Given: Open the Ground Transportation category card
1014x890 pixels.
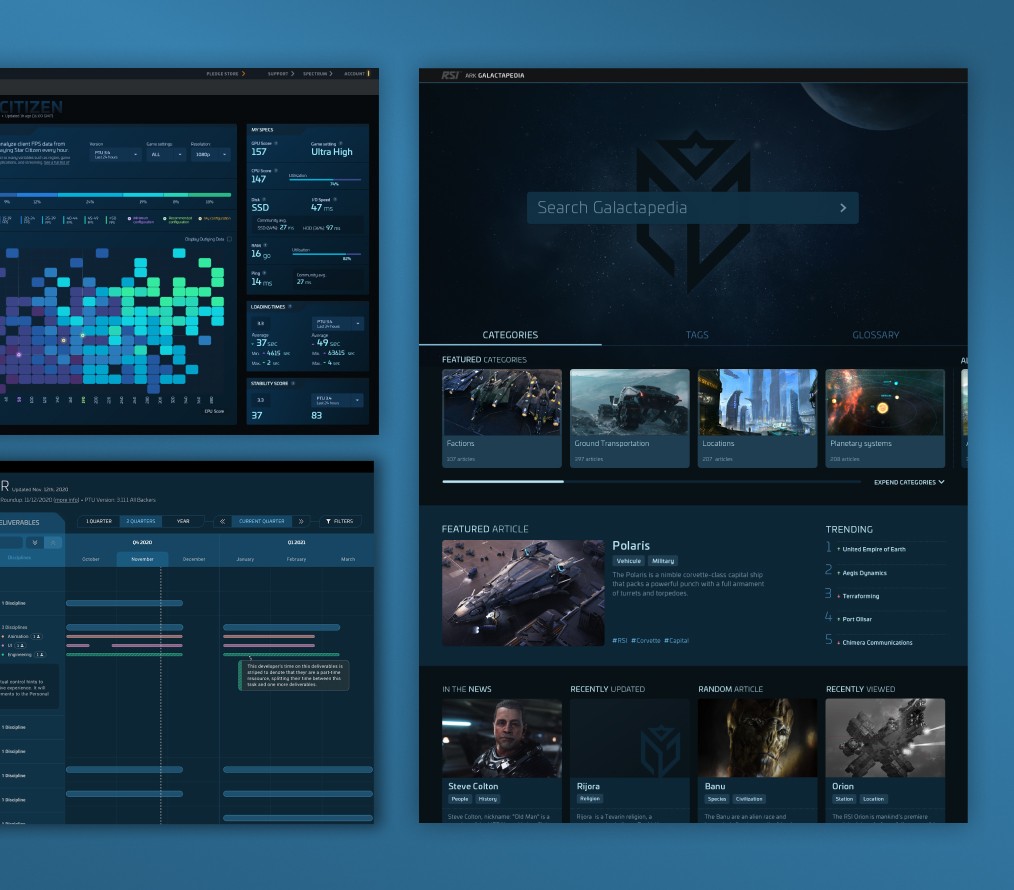Looking at the screenshot, I should (x=630, y=418).
